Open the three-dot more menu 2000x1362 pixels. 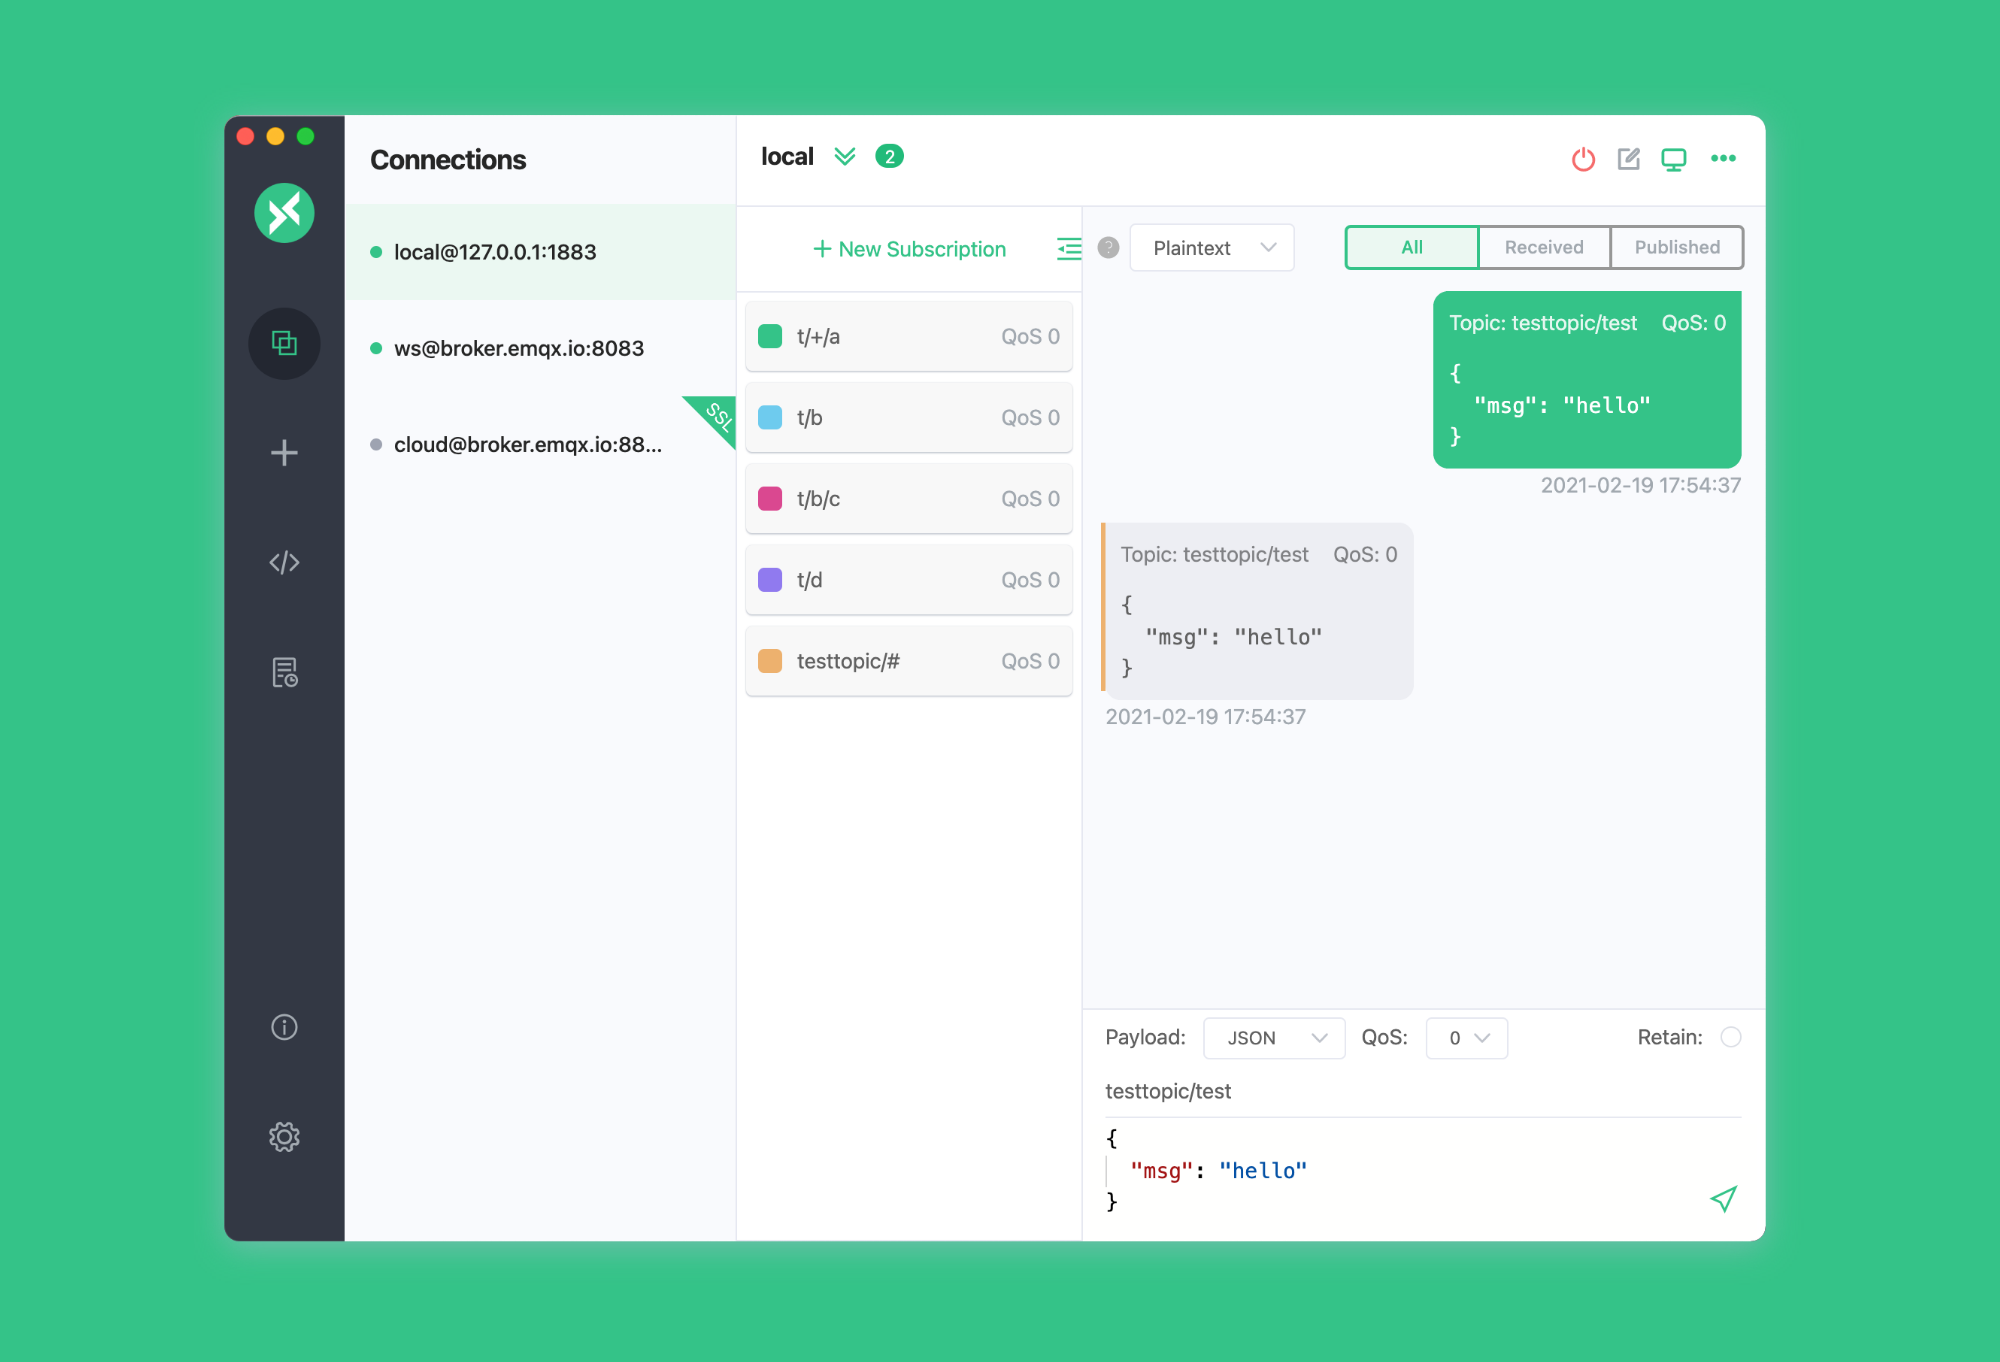pos(1723,158)
